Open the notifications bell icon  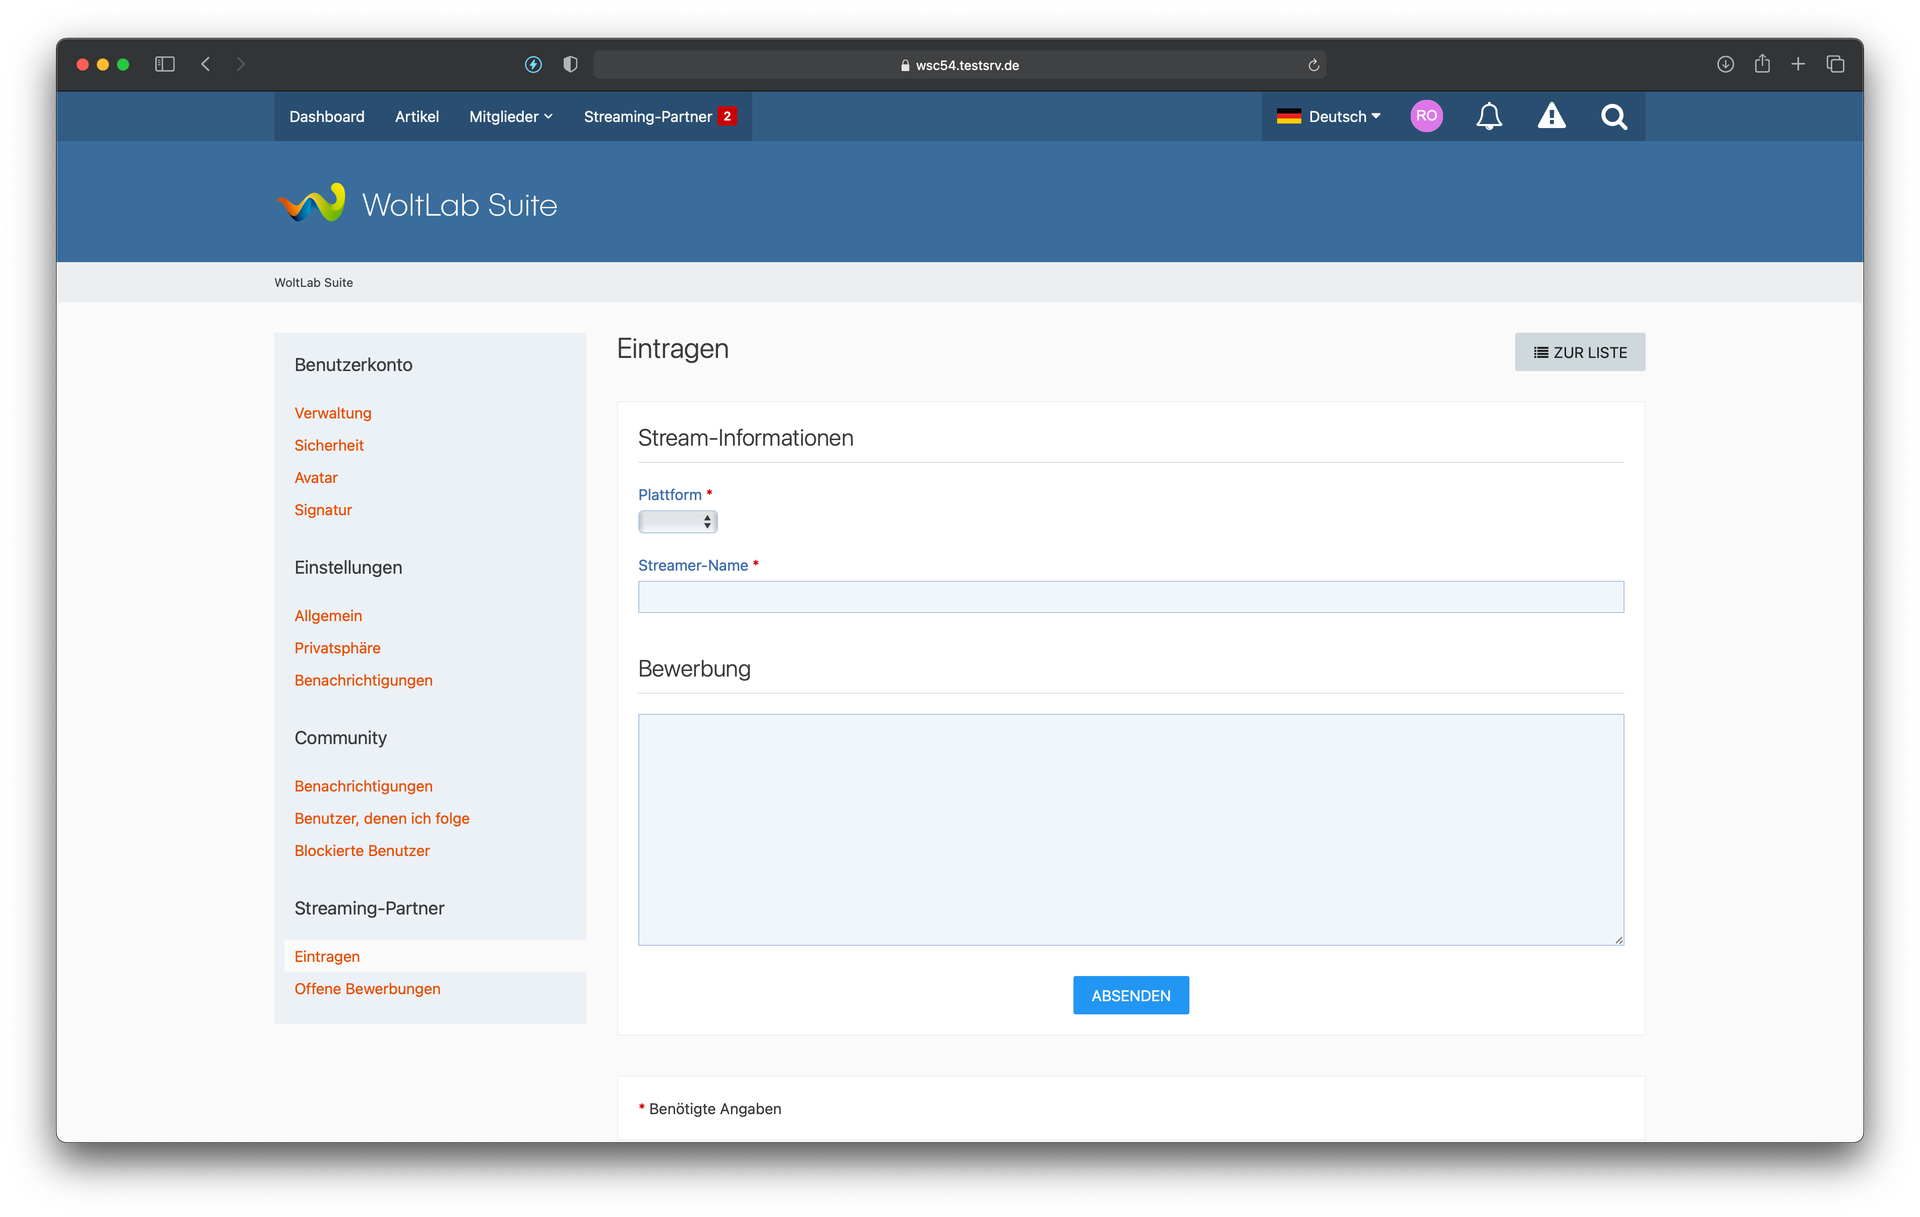1489,117
